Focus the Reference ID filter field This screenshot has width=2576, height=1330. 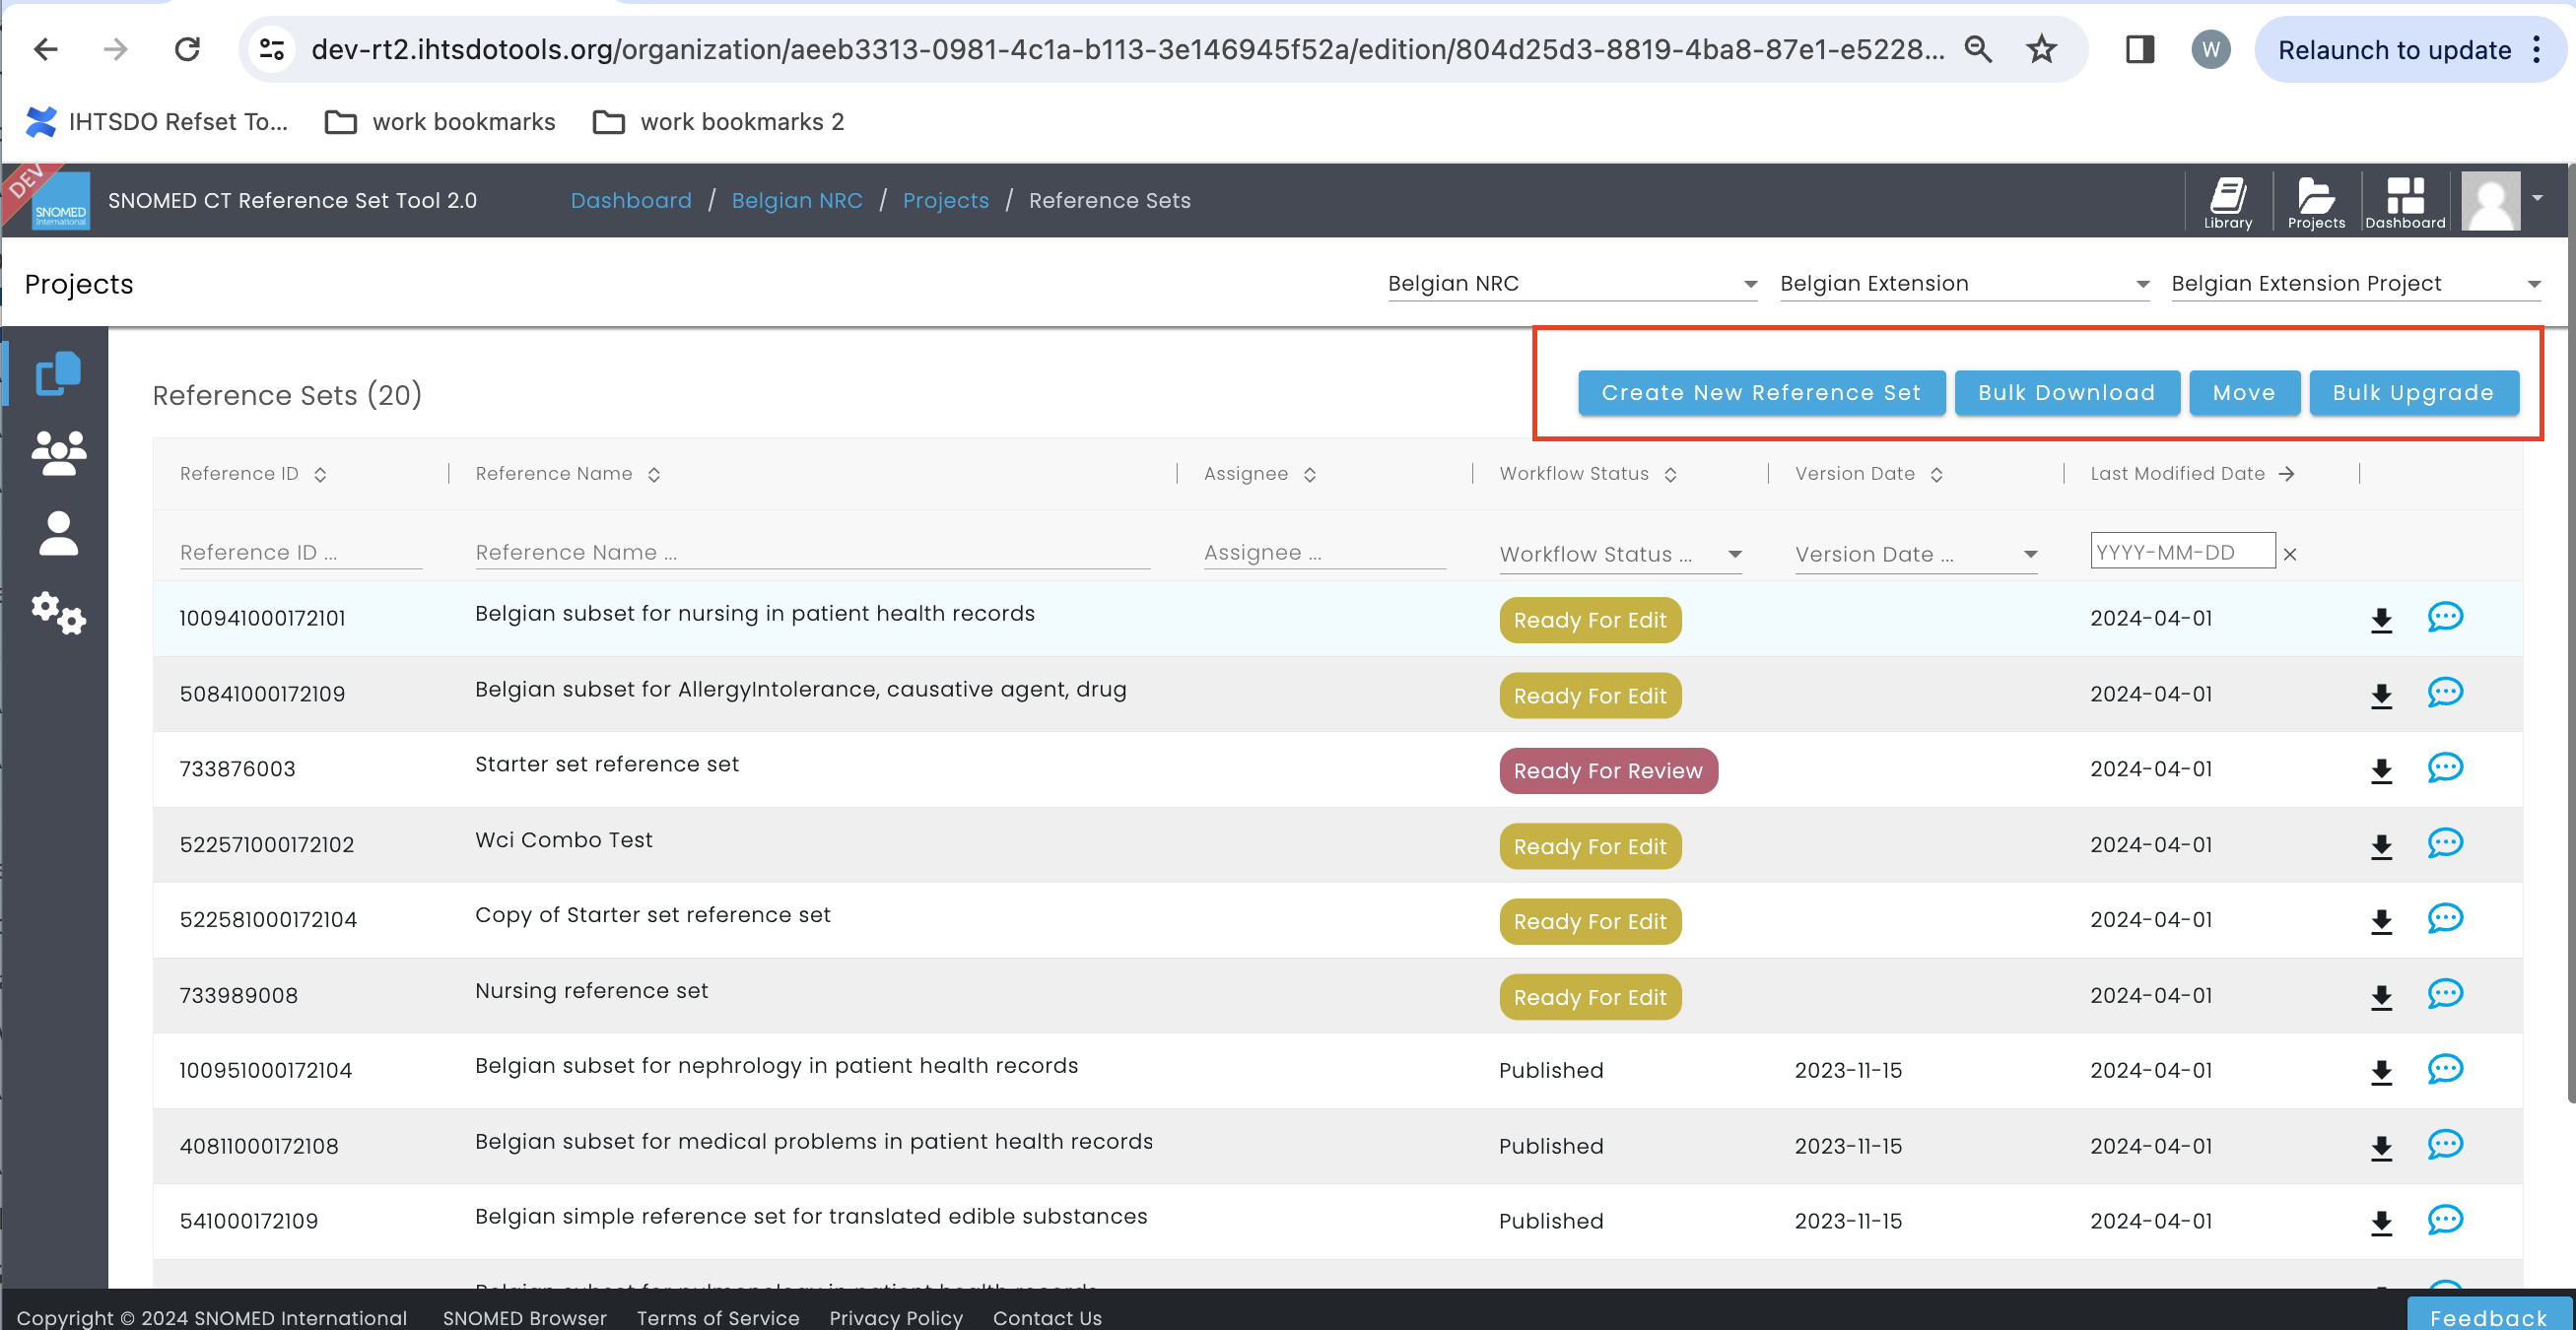(300, 553)
